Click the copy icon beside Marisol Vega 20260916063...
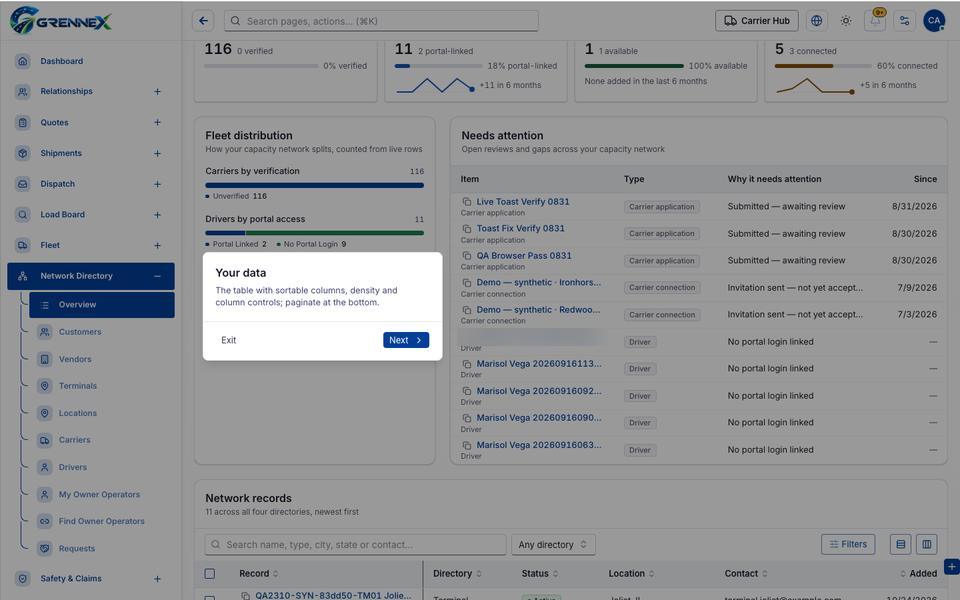Viewport: 960px width, 600px height. pyautogui.click(x=467, y=445)
